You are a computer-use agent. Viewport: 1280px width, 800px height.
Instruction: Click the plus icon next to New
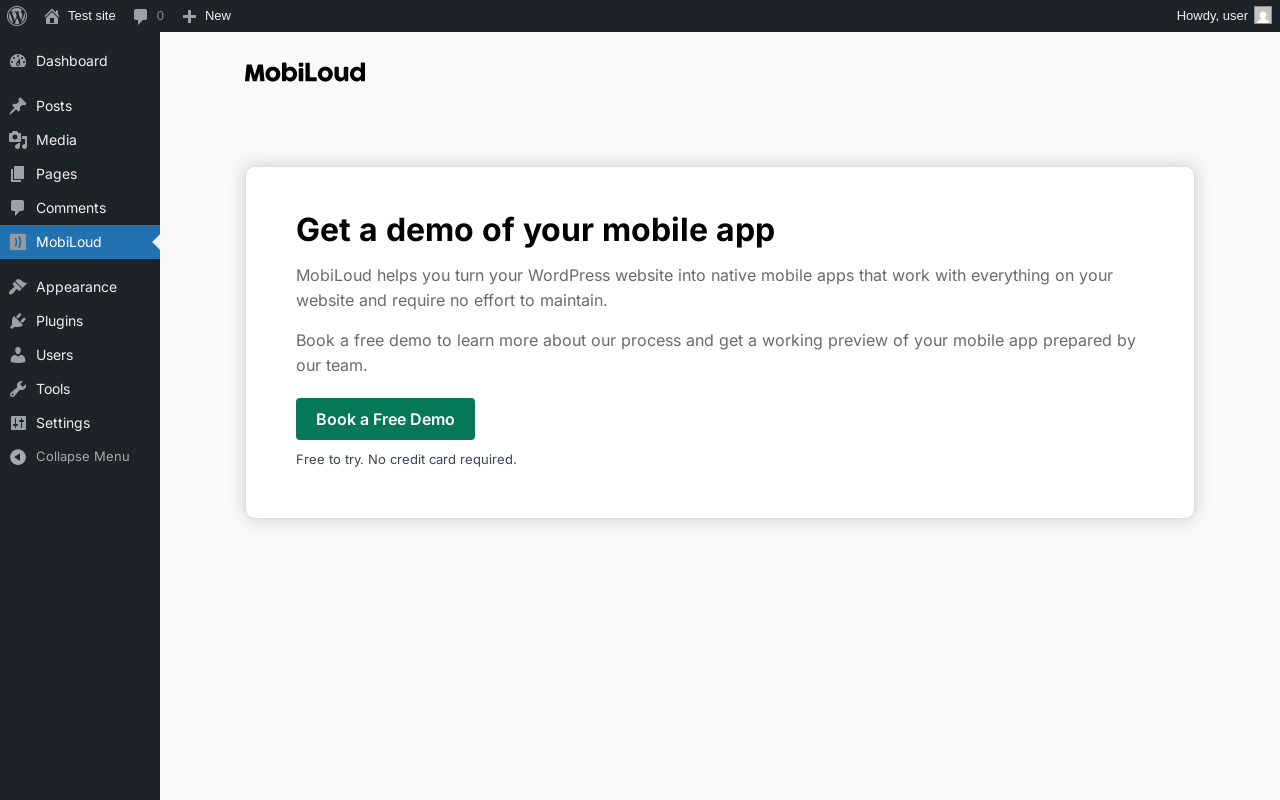(189, 16)
